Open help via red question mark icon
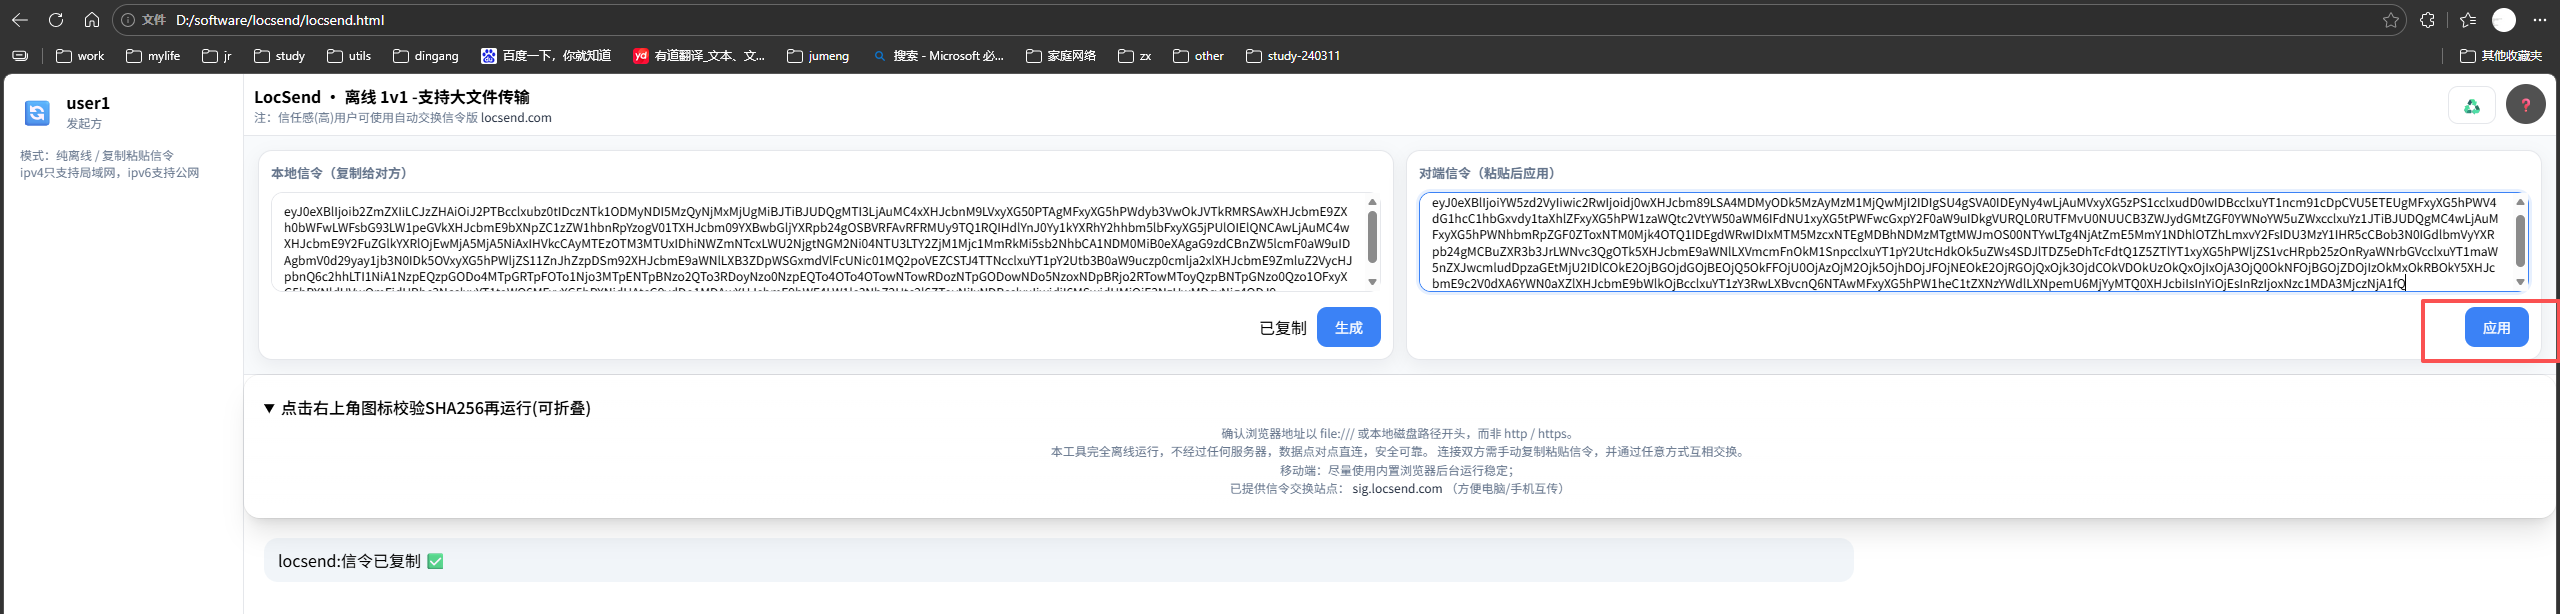The height and width of the screenshot is (614, 2560). point(2525,105)
